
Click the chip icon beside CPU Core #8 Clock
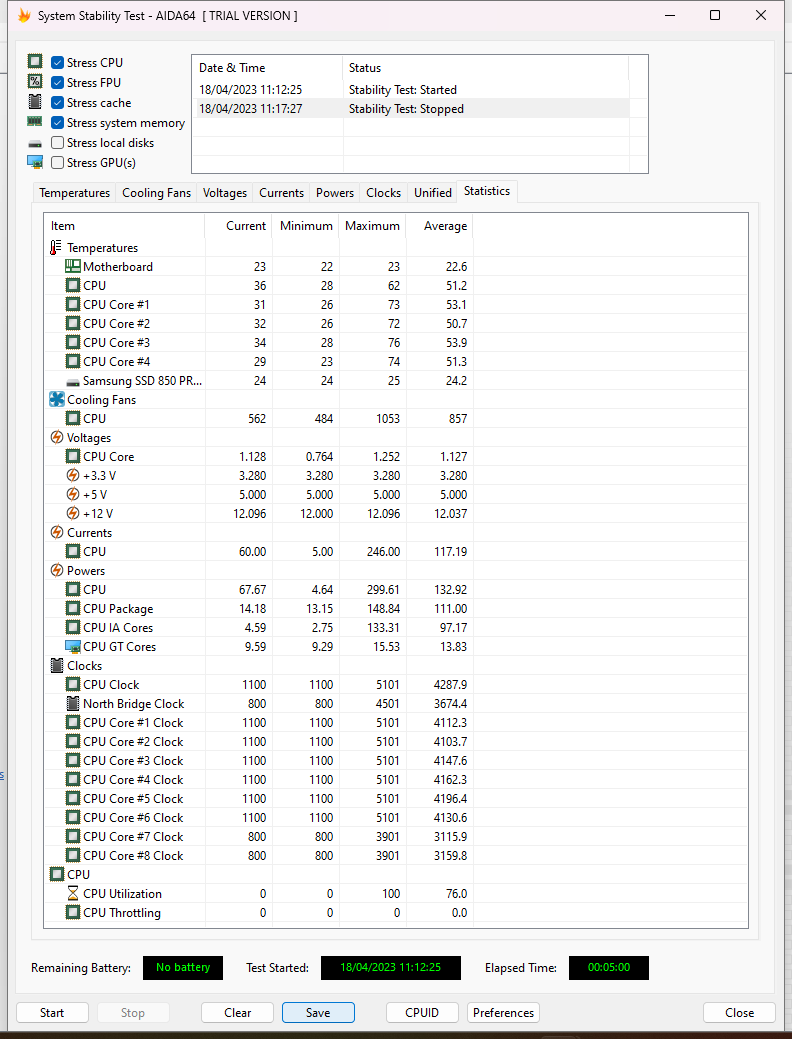click(73, 855)
